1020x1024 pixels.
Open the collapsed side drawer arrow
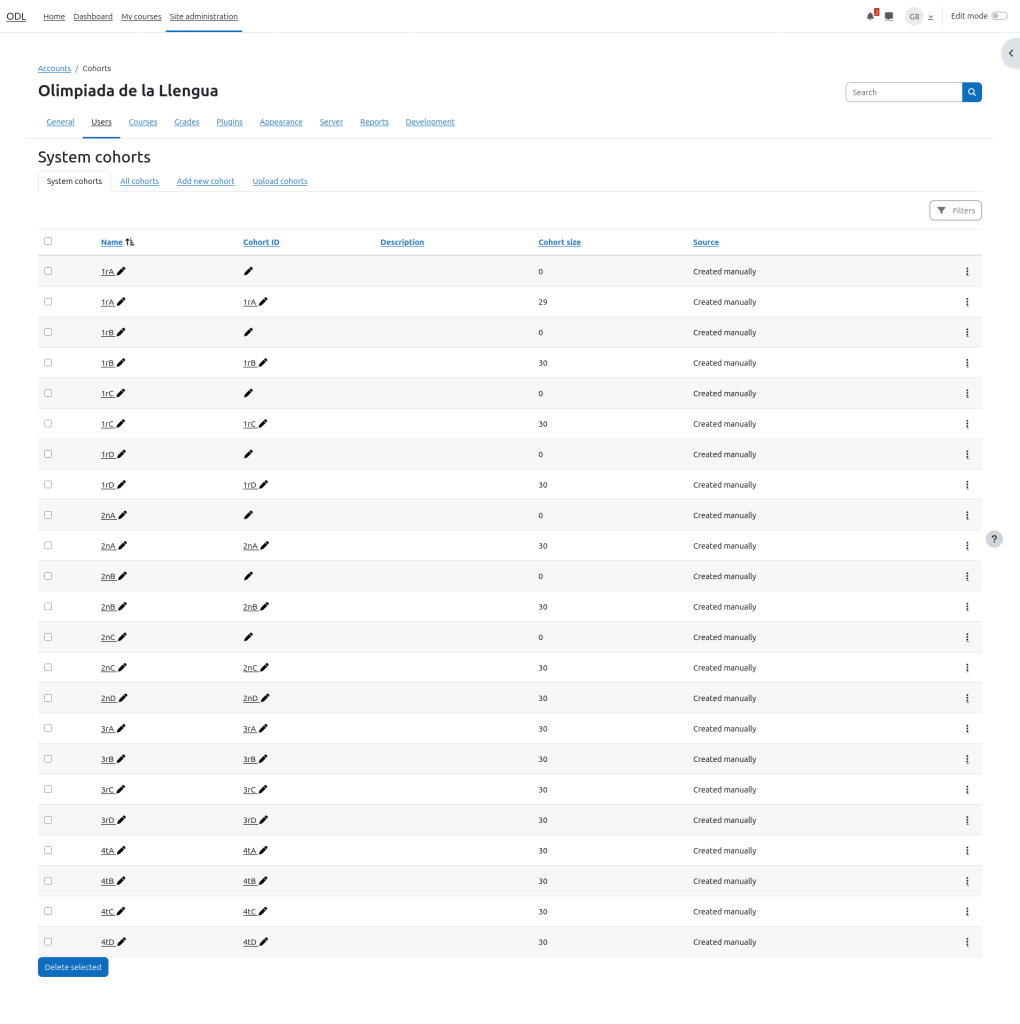coord(1010,53)
